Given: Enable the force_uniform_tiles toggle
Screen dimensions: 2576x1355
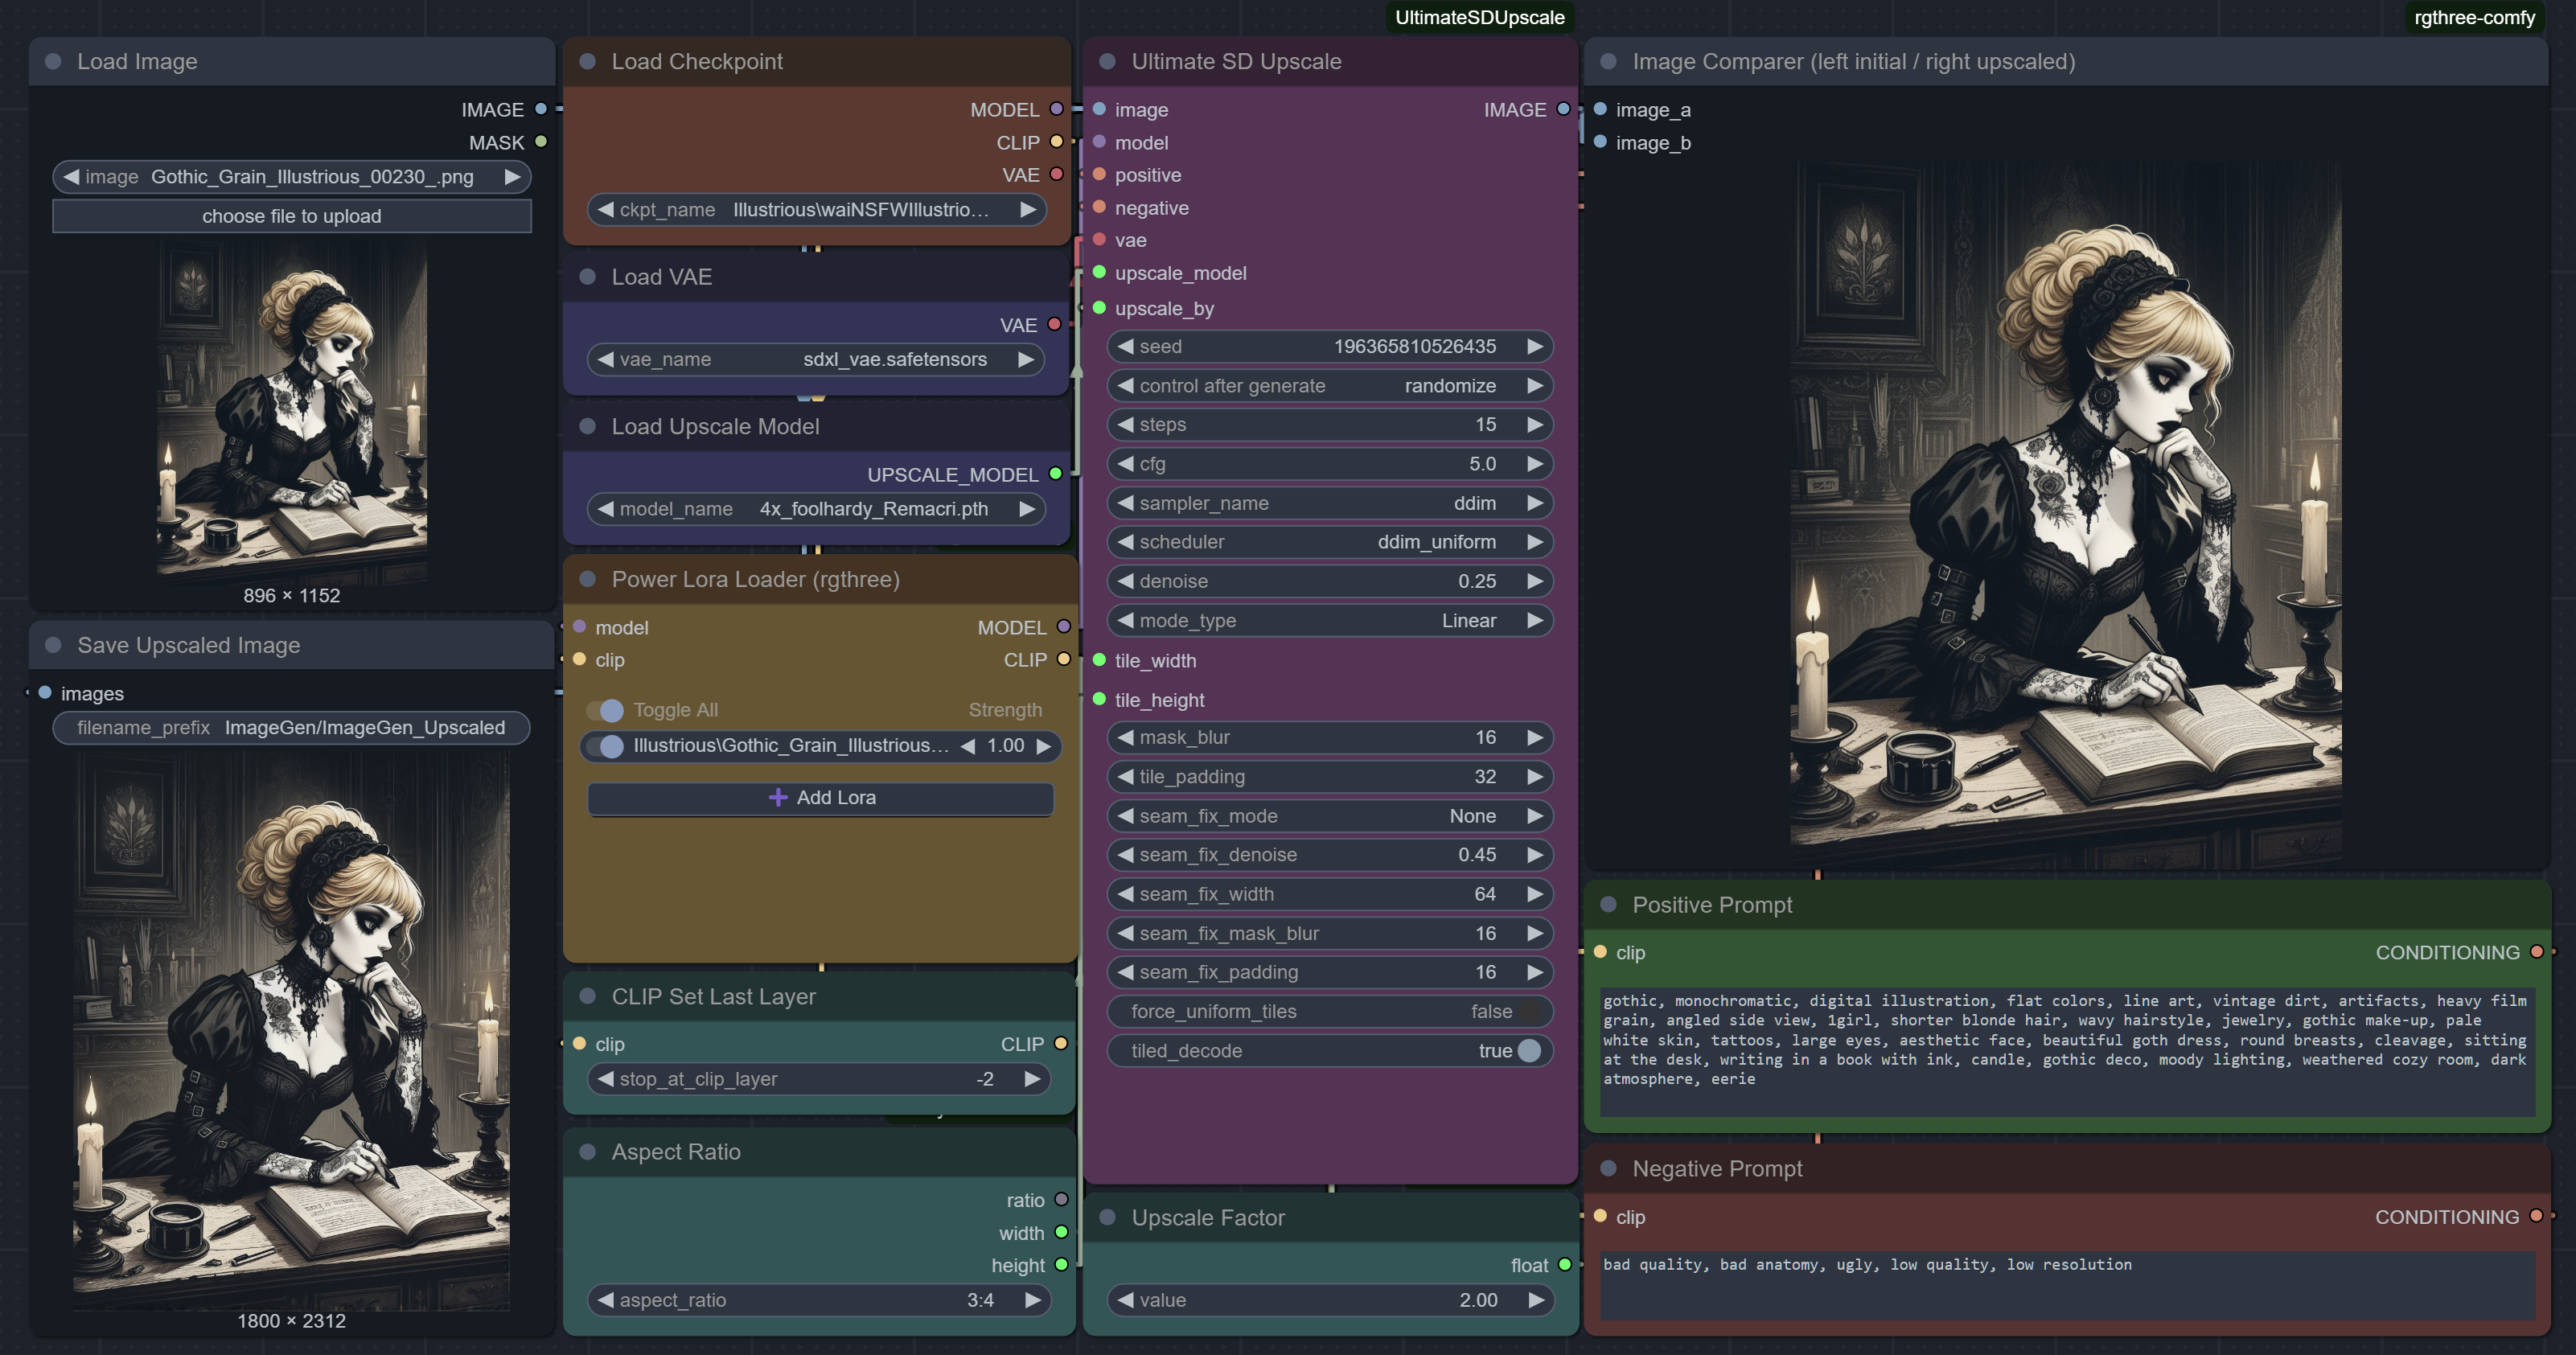Looking at the screenshot, I should 1528,1011.
